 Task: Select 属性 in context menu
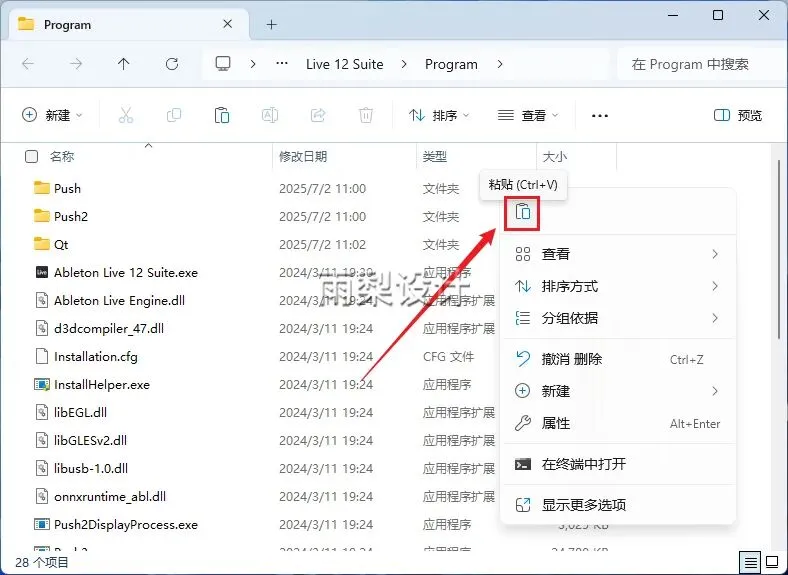click(x=618, y=423)
